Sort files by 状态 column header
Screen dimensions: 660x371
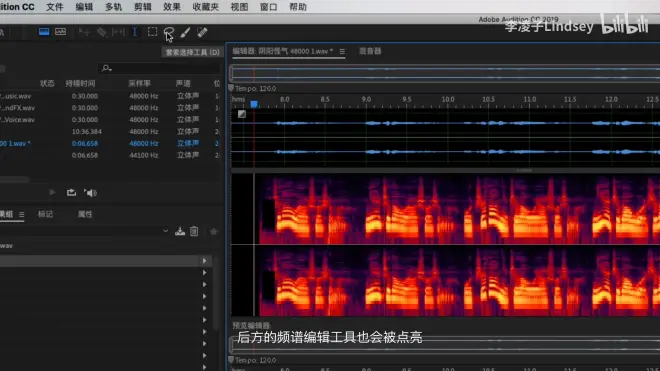(x=47, y=83)
